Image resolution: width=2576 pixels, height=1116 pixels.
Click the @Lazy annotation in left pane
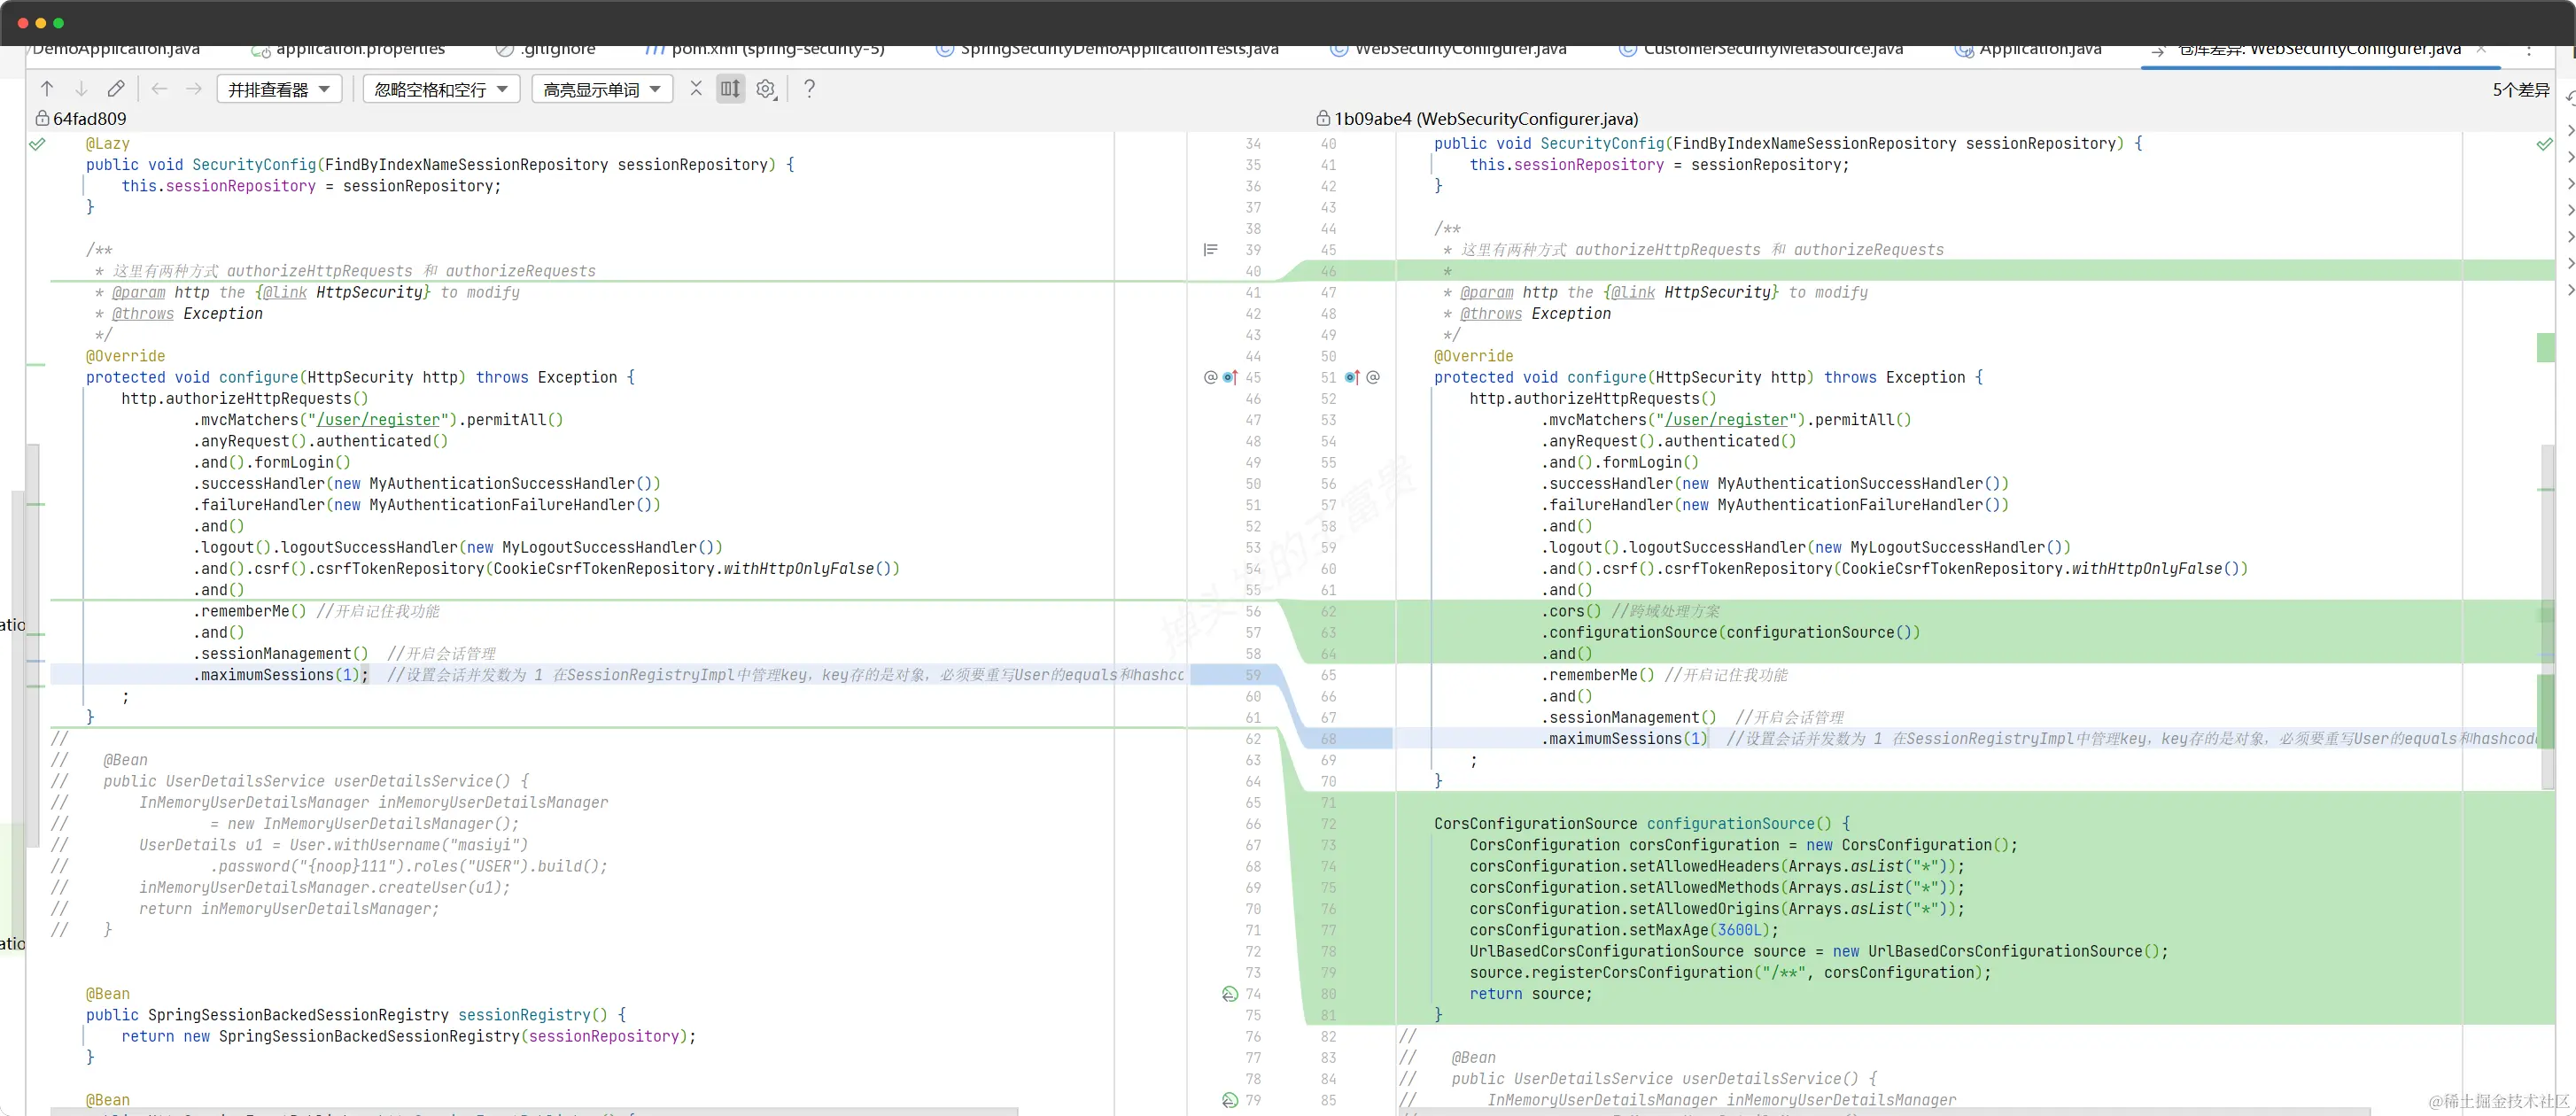click(108, 144)
